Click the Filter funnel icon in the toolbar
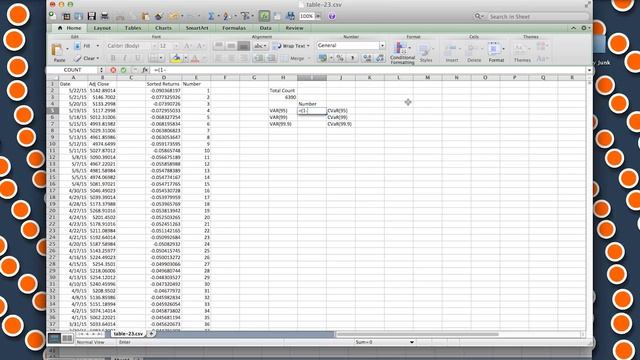The height and width of the screenshot is (360, 640). tap(245, 16)
